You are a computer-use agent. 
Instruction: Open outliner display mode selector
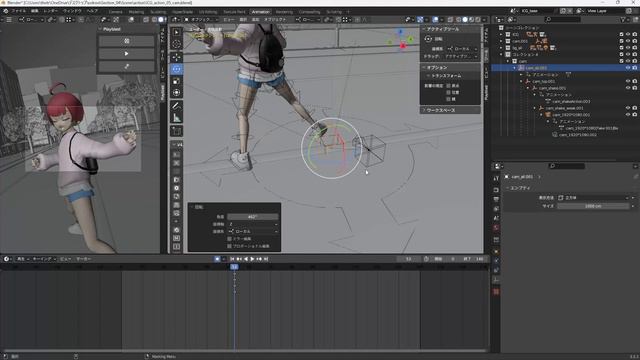[x=511, y=19]
